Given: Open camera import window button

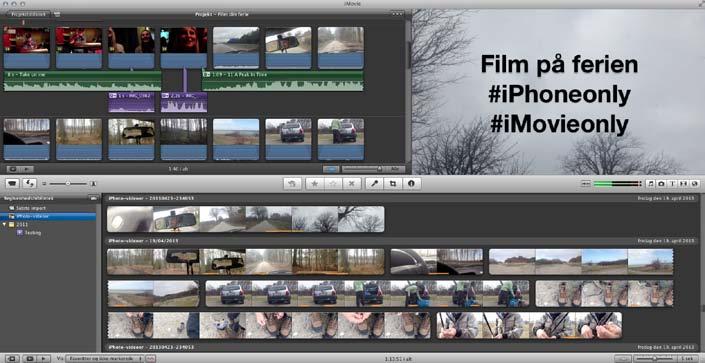Looking at the screenshot, I should click(13, 184).
